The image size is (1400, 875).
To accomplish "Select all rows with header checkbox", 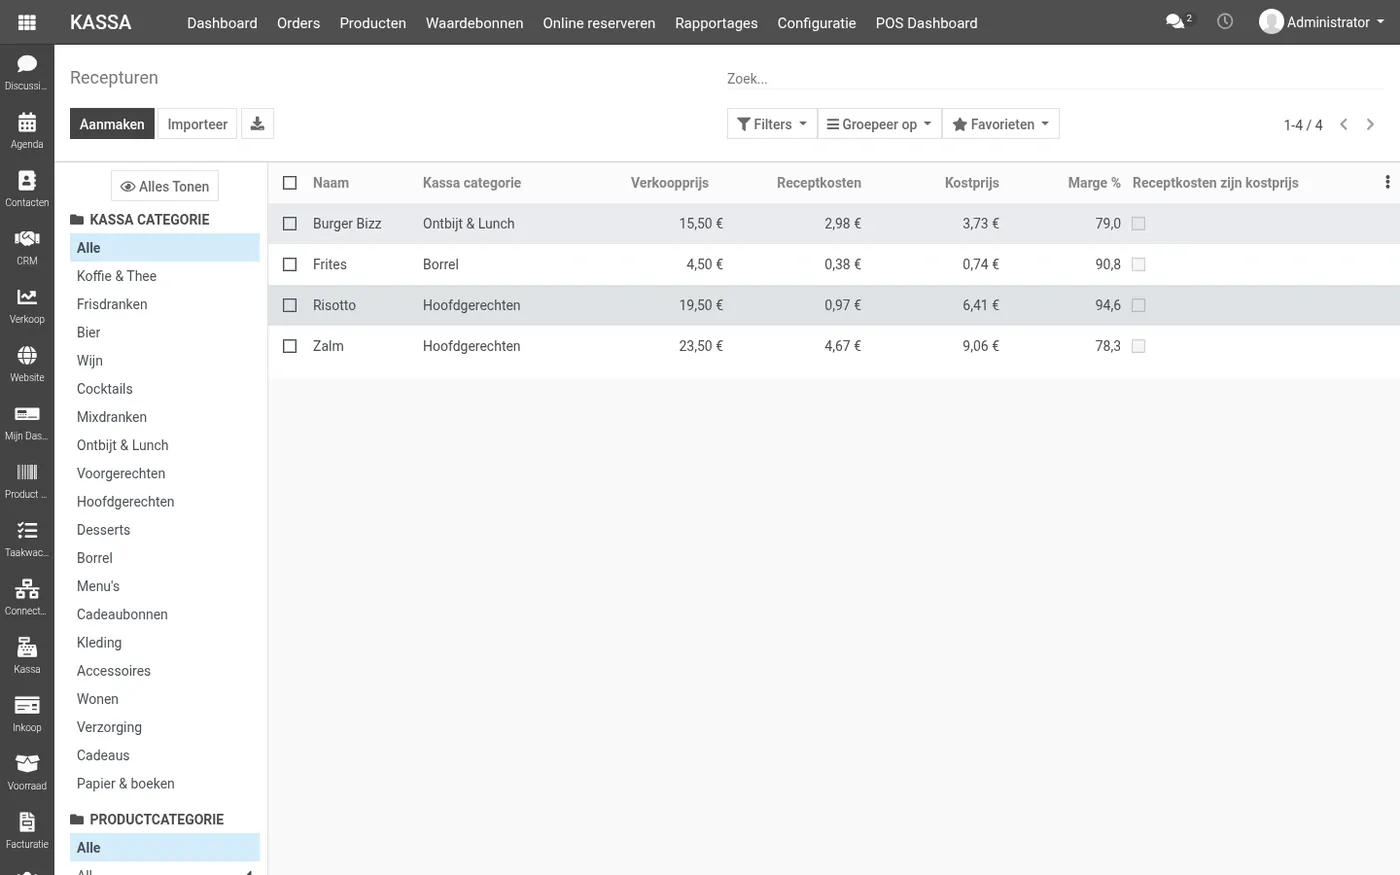I will 290,183.
